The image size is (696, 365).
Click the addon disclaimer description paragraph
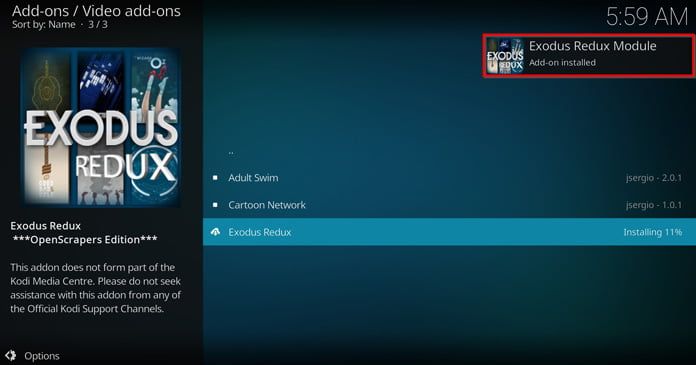click(95, 288)
